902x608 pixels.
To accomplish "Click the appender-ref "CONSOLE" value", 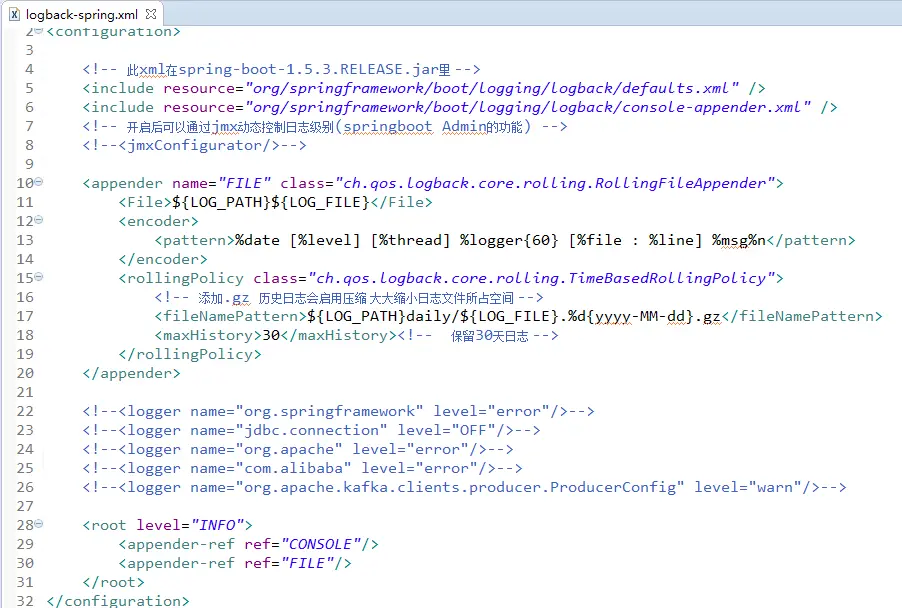I will point(325,544).
